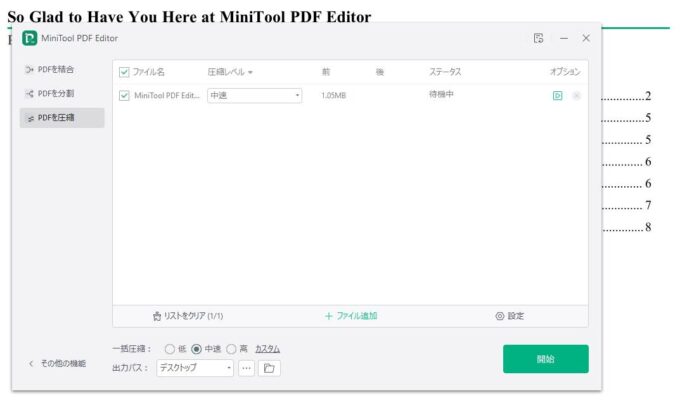Image resolution: width=680 pixels, height=403 pixels.
Task: Close the MiniTool PDF Editor dialog
Action: tap(586, 38)
